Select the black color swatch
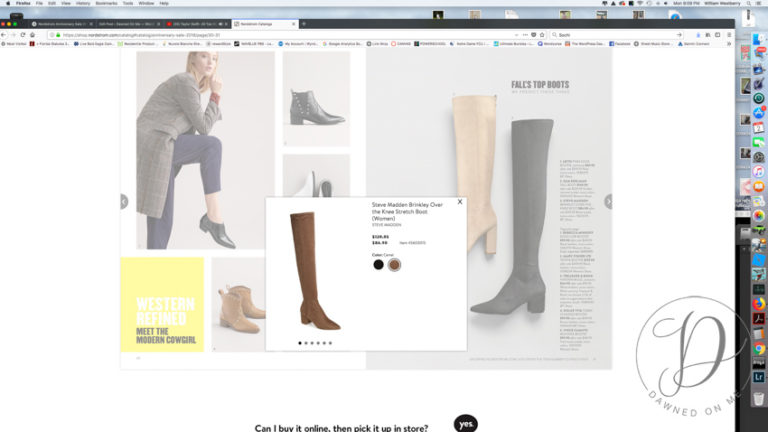Image resolution: width=768 pixels, height=432 pixels. click(x=378, y=264)
